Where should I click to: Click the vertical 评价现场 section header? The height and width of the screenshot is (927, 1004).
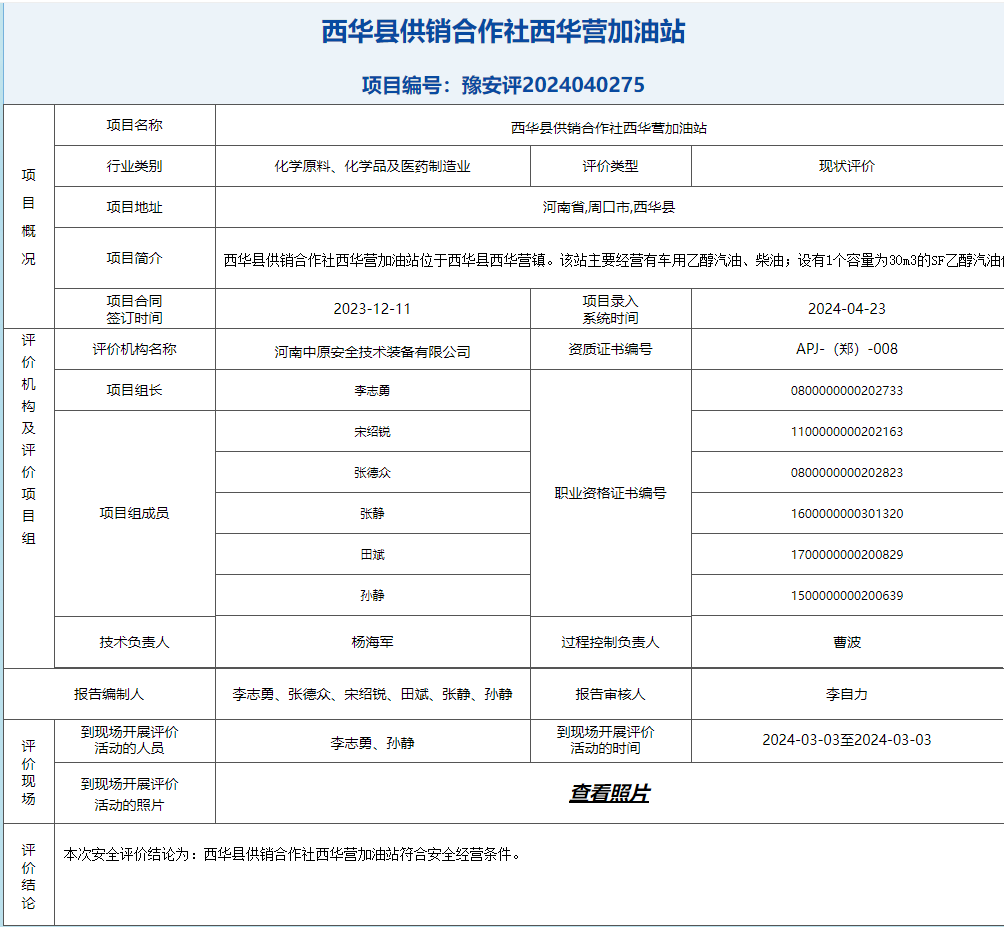click(29, 772)
